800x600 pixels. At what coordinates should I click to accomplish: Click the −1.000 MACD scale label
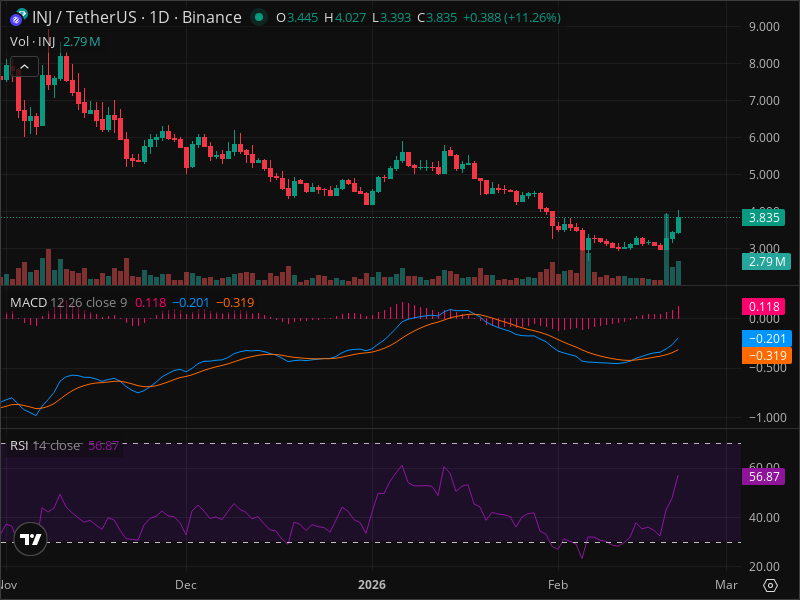(x=767, y=417)
